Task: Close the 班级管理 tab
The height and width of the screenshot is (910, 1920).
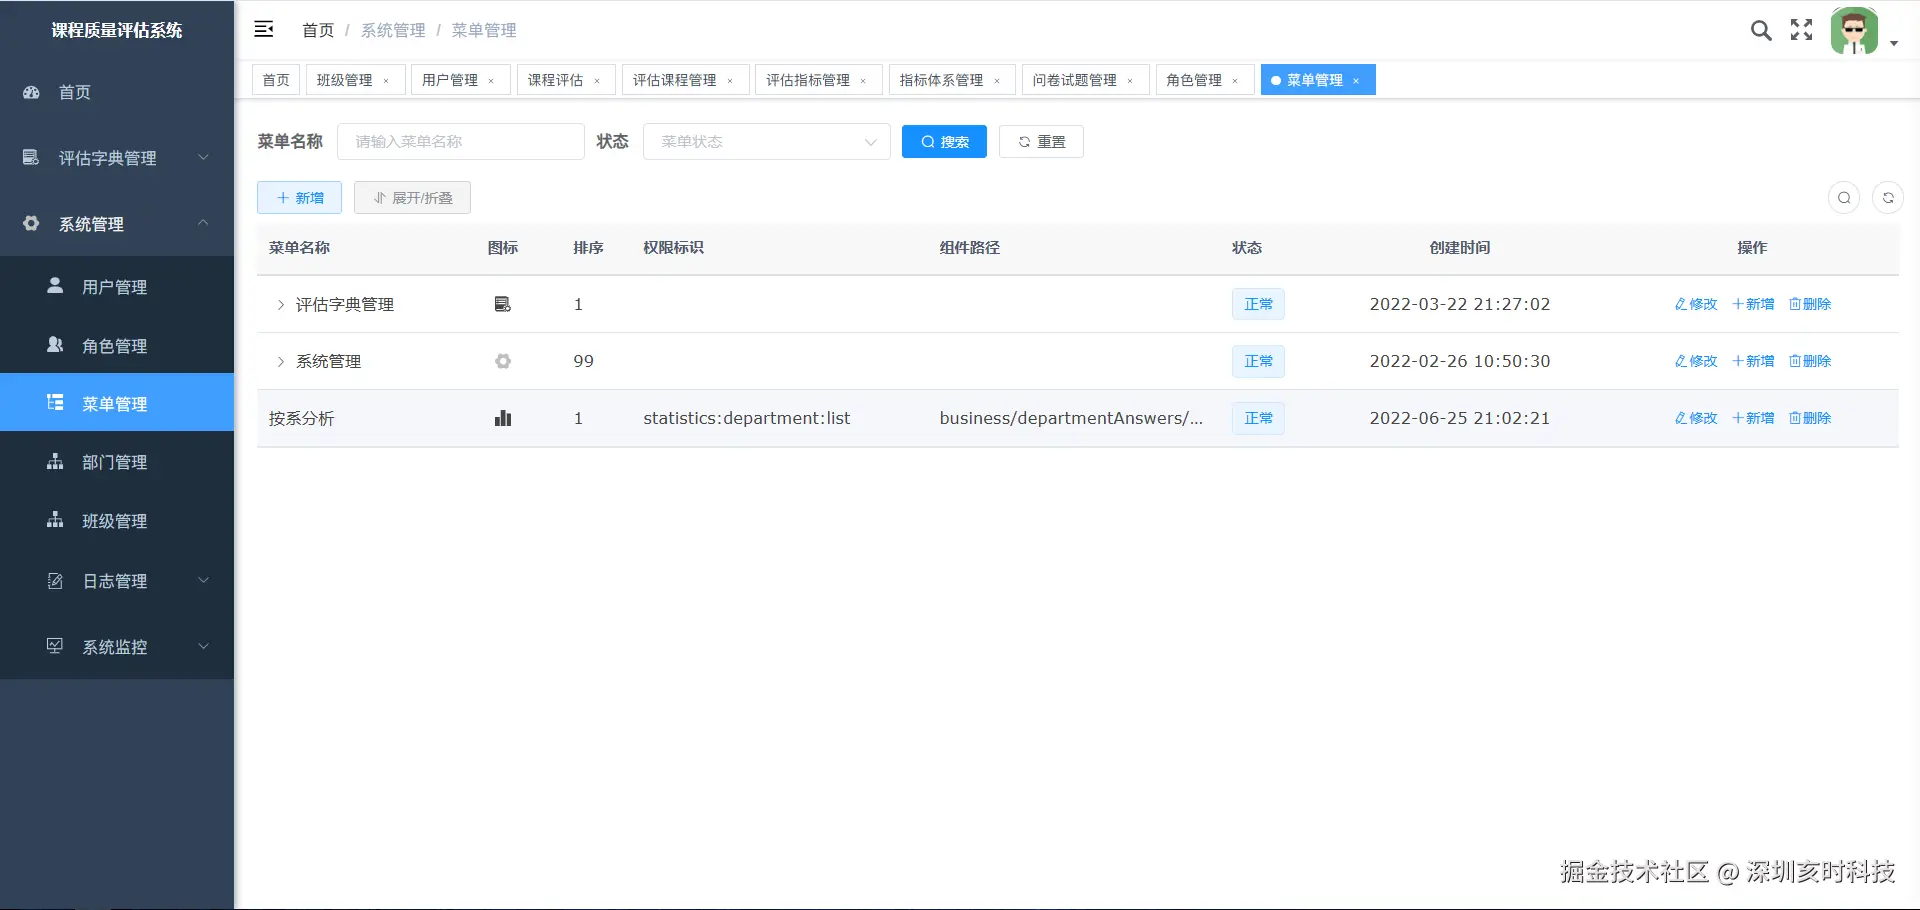Action: click(386, 81)
